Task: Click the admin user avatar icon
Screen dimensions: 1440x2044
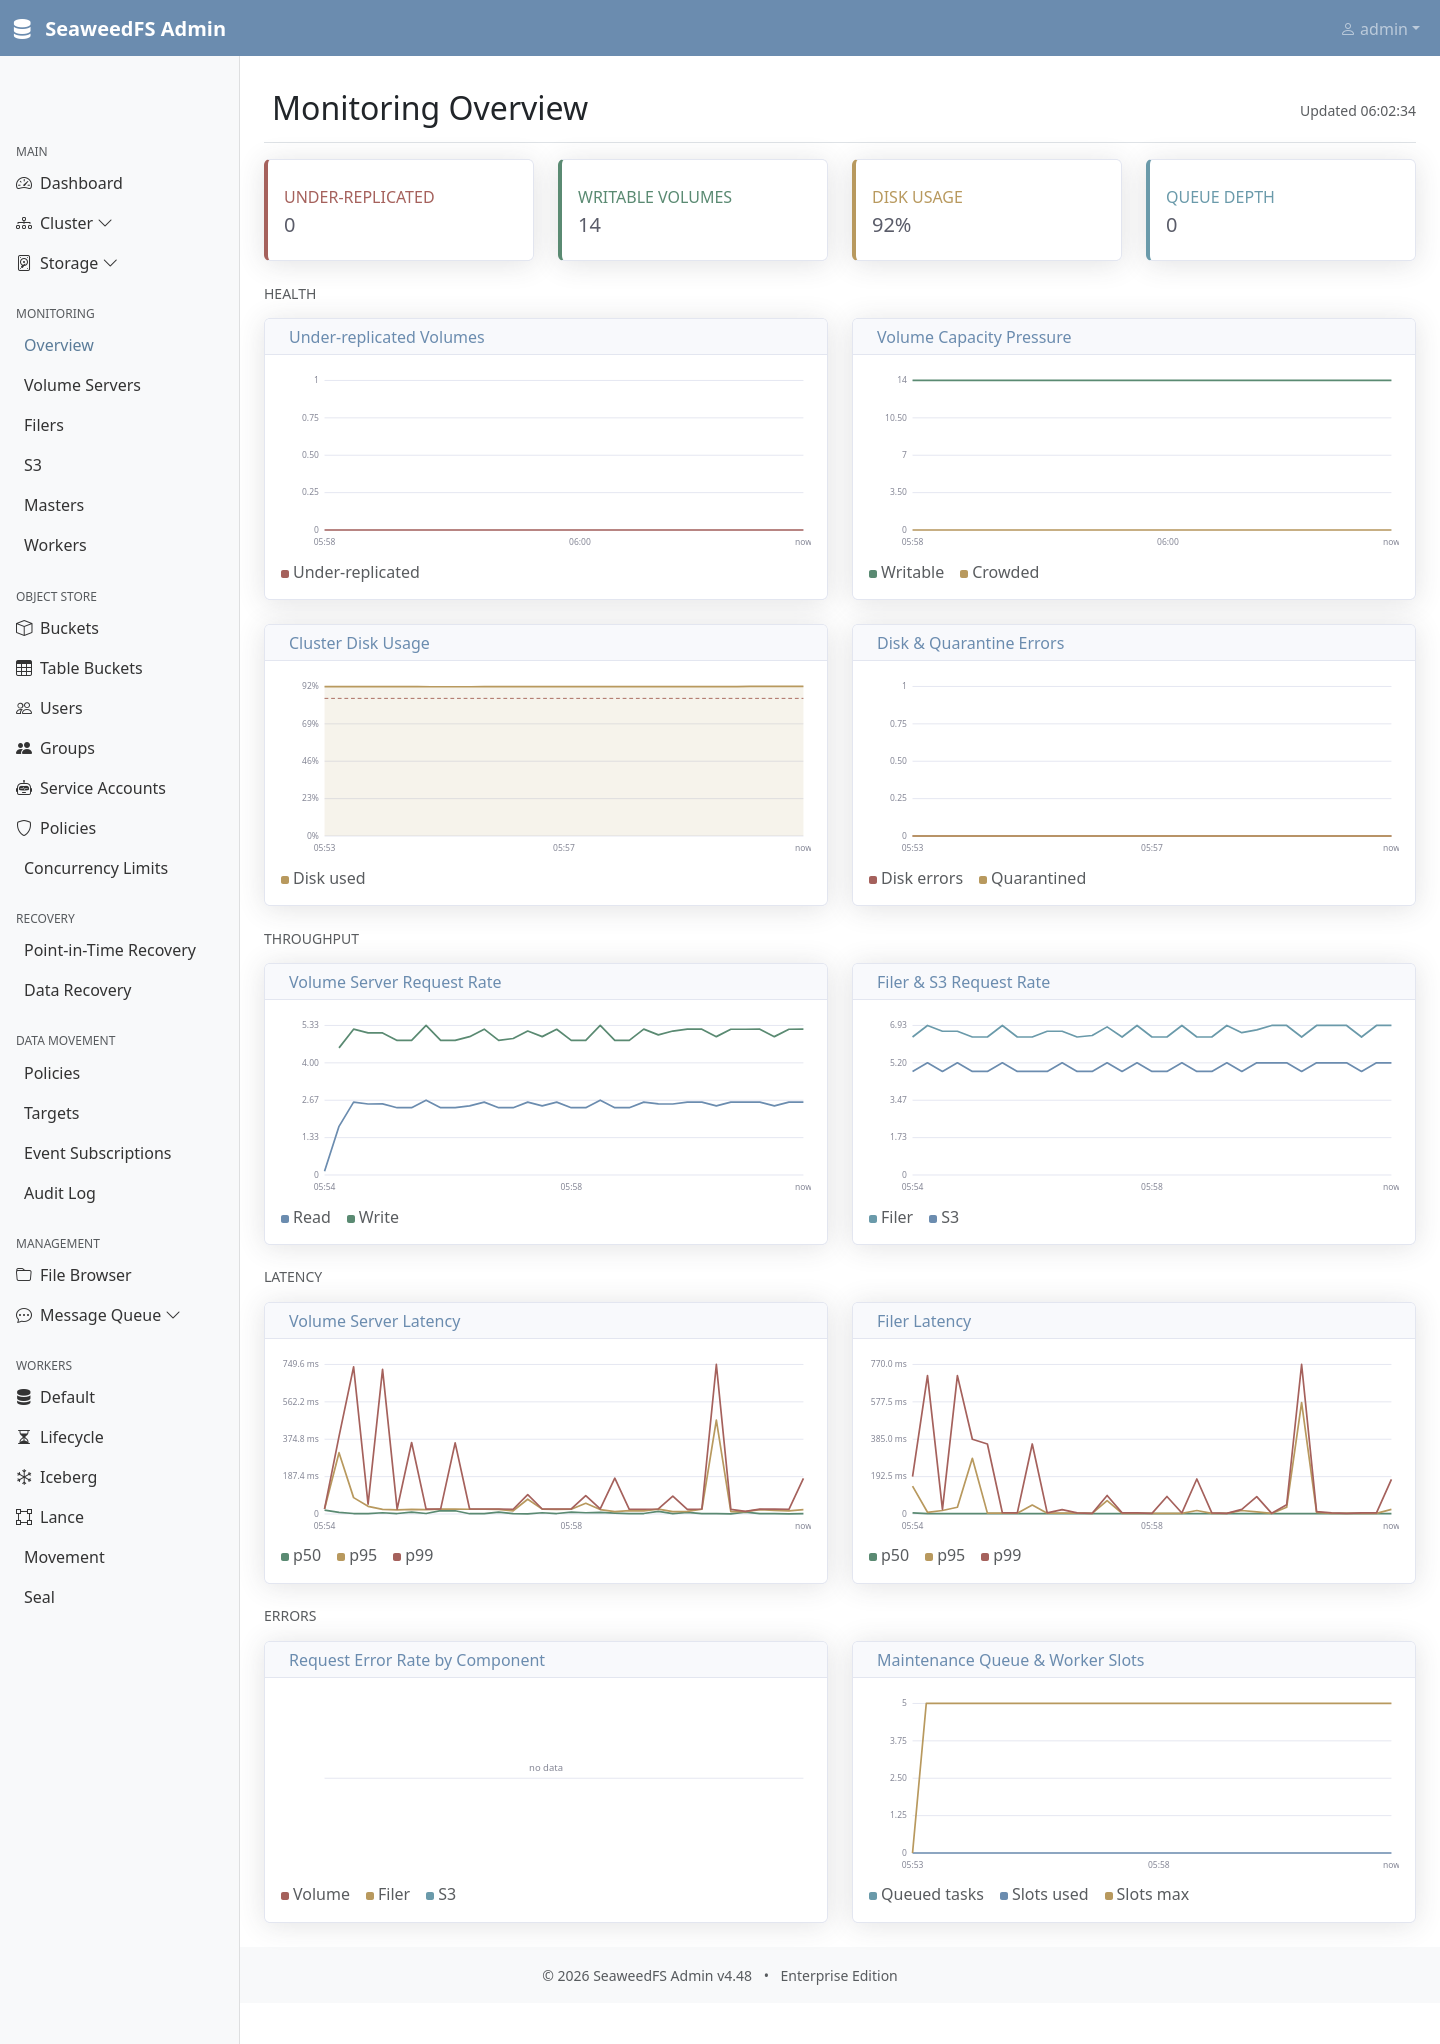Action: 1348,30
